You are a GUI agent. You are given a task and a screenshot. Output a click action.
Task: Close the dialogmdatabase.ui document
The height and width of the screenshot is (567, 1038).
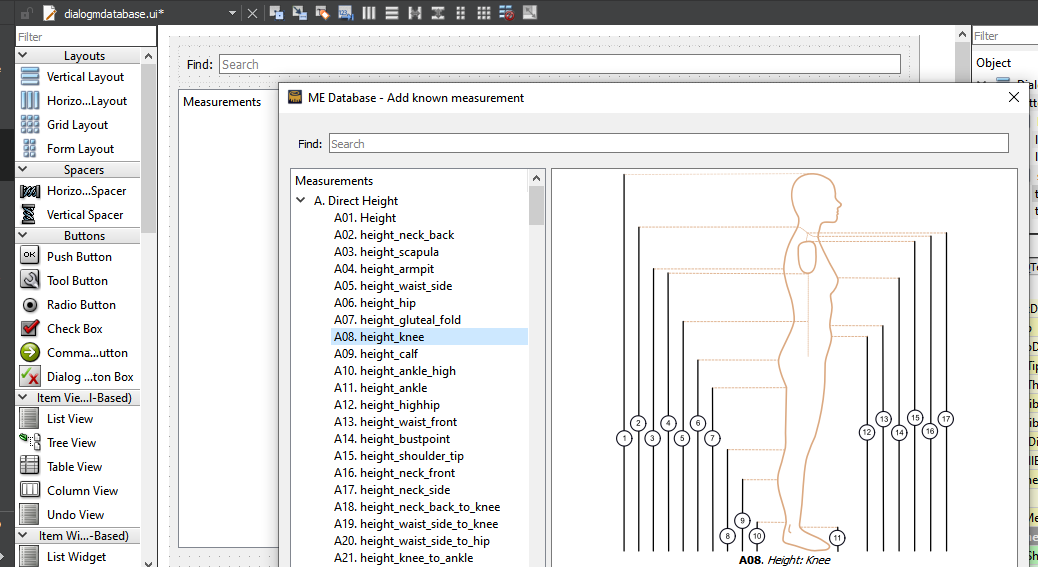[253, 13]
